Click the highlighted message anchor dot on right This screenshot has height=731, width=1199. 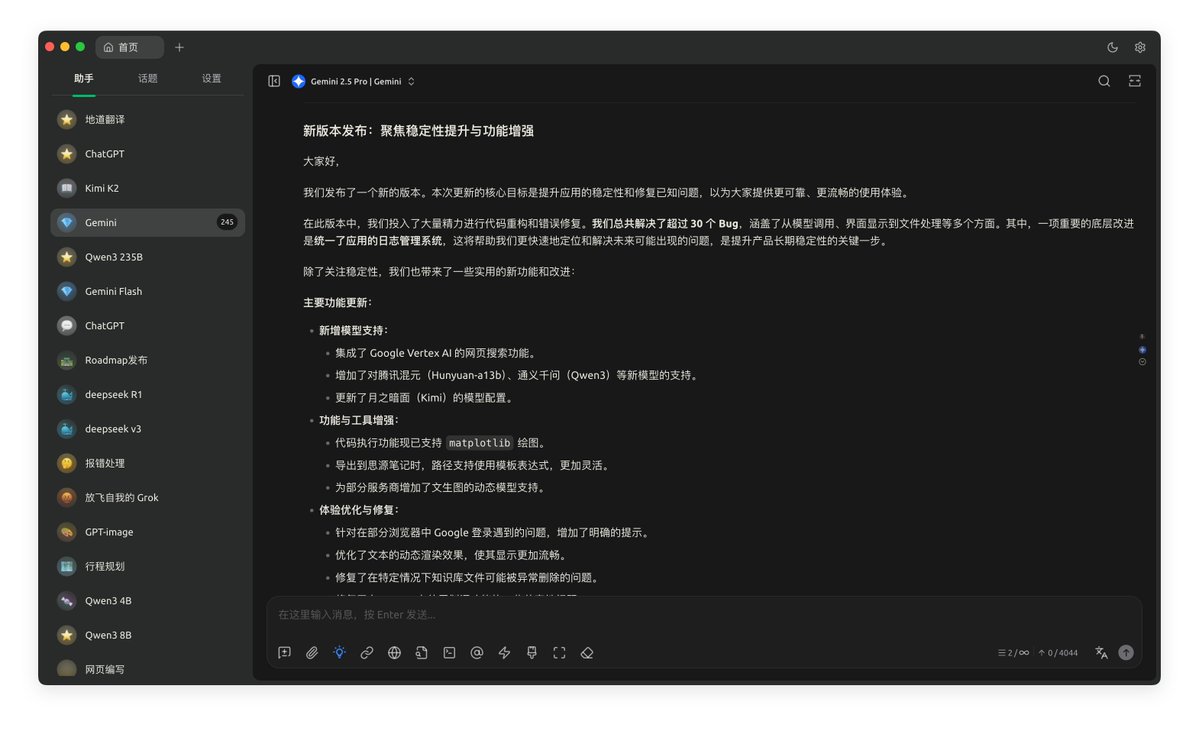click(x=1142, y=349)
